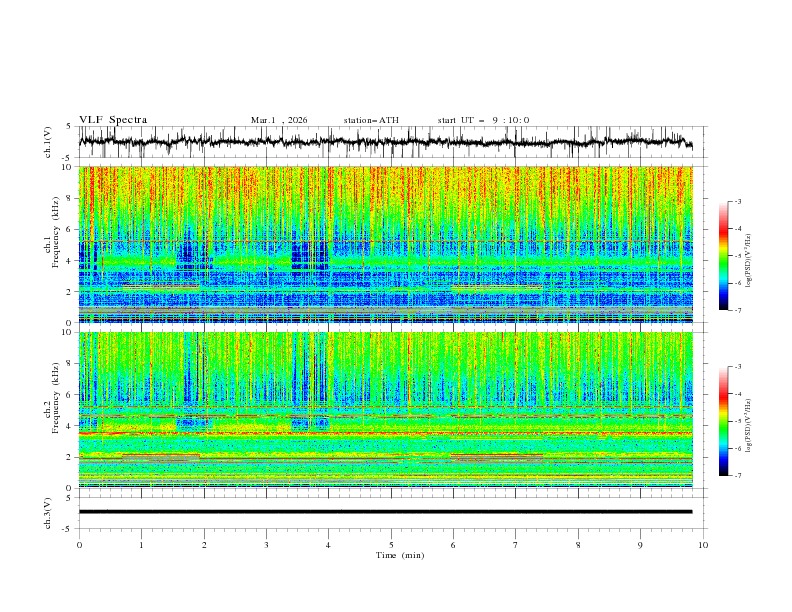792x612 pixels.
Task: Click the ch.1 spectrogram color scale bar
Action: (723, 255)
